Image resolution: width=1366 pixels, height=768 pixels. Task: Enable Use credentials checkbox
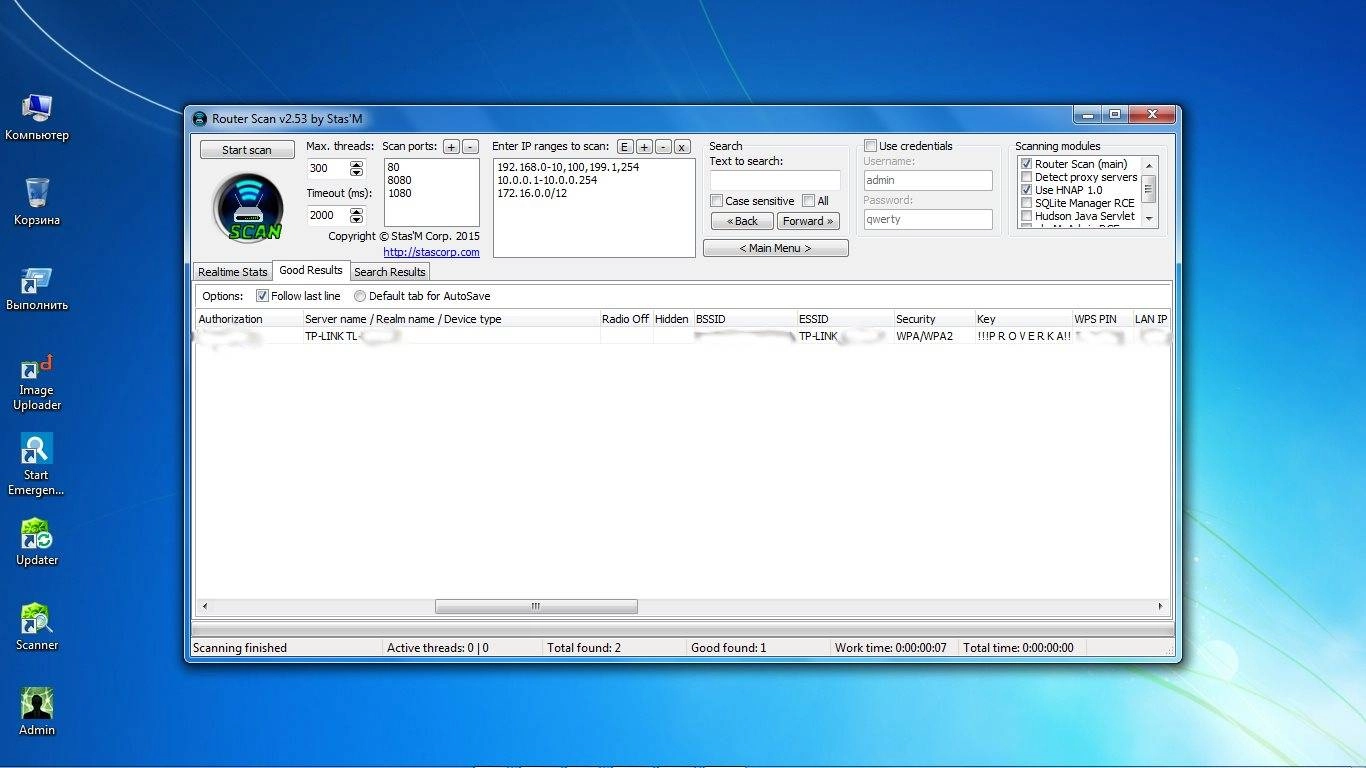[870, 146]
